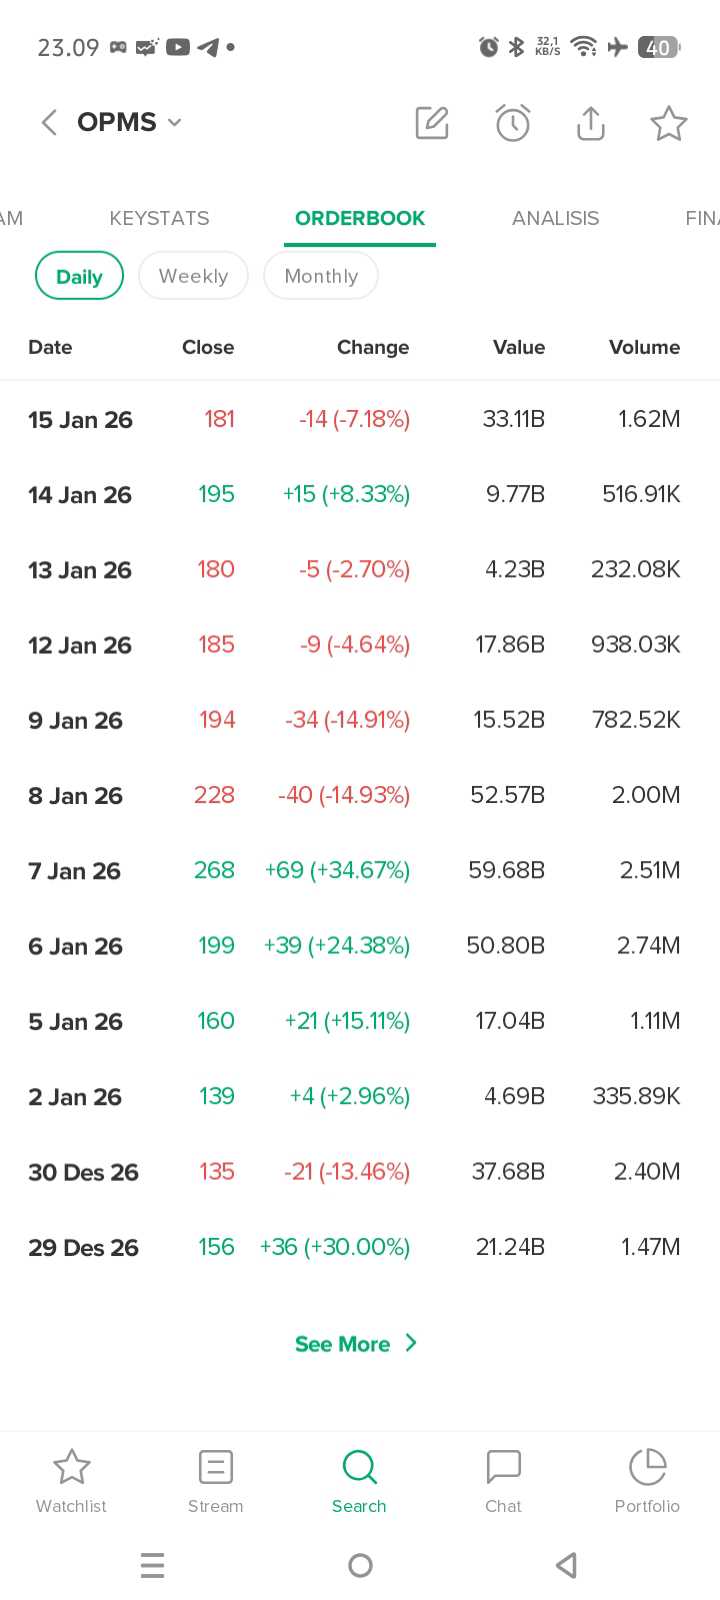Switch to the ANALISIS tab
This screenshot has height=1600, width=720.
tap(555, 218)
